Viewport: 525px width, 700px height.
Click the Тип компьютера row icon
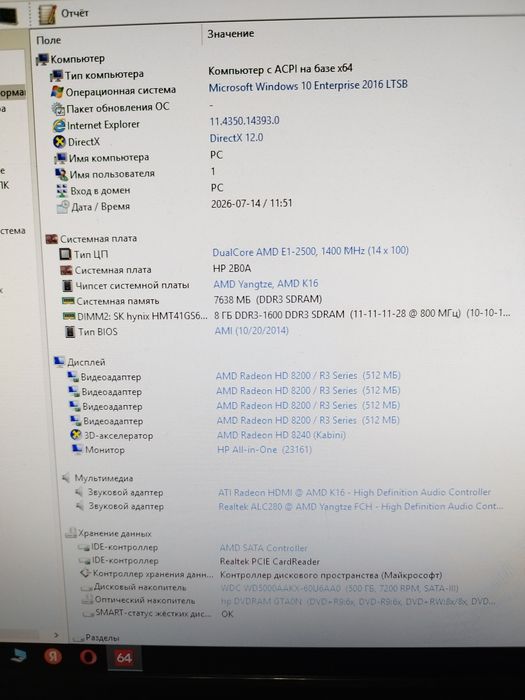point(57,75)
